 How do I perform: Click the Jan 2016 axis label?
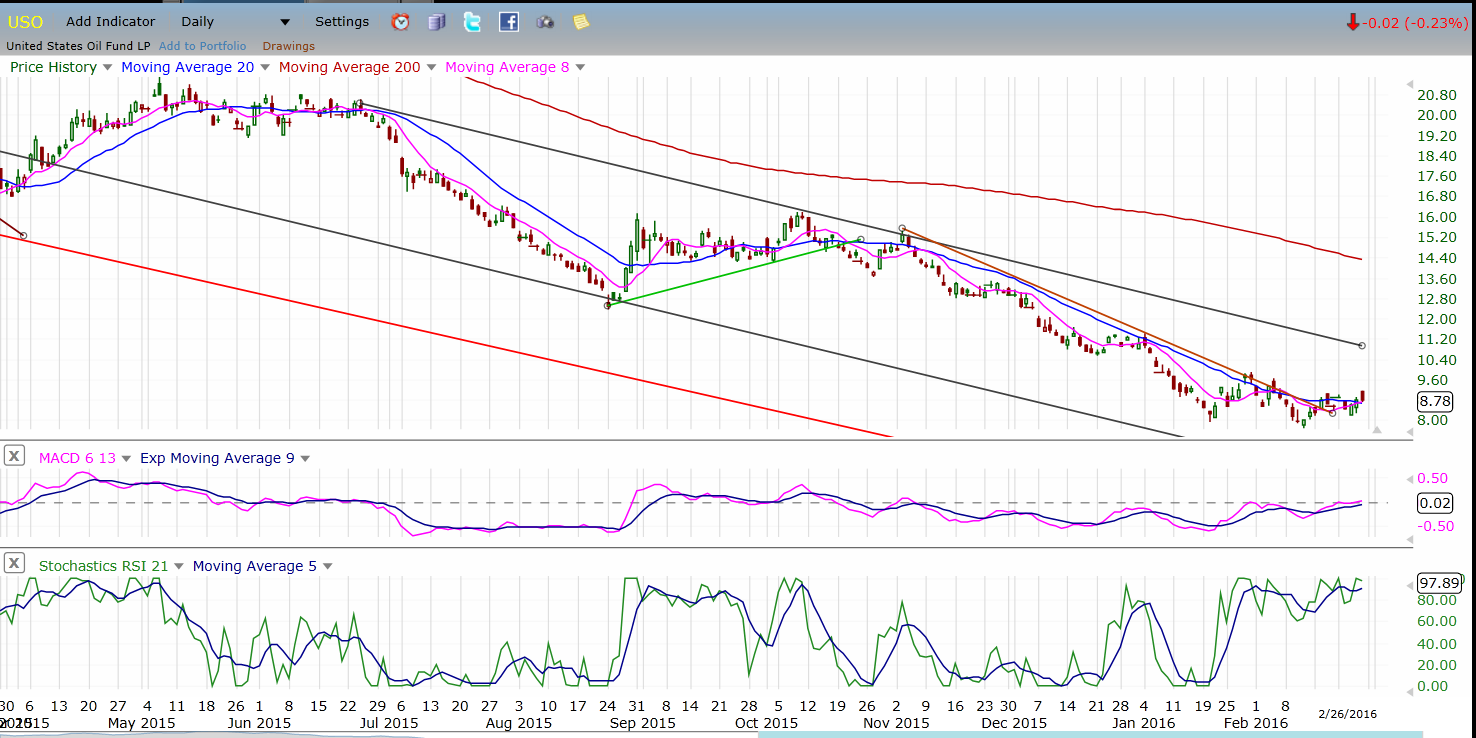[1144, 722]
